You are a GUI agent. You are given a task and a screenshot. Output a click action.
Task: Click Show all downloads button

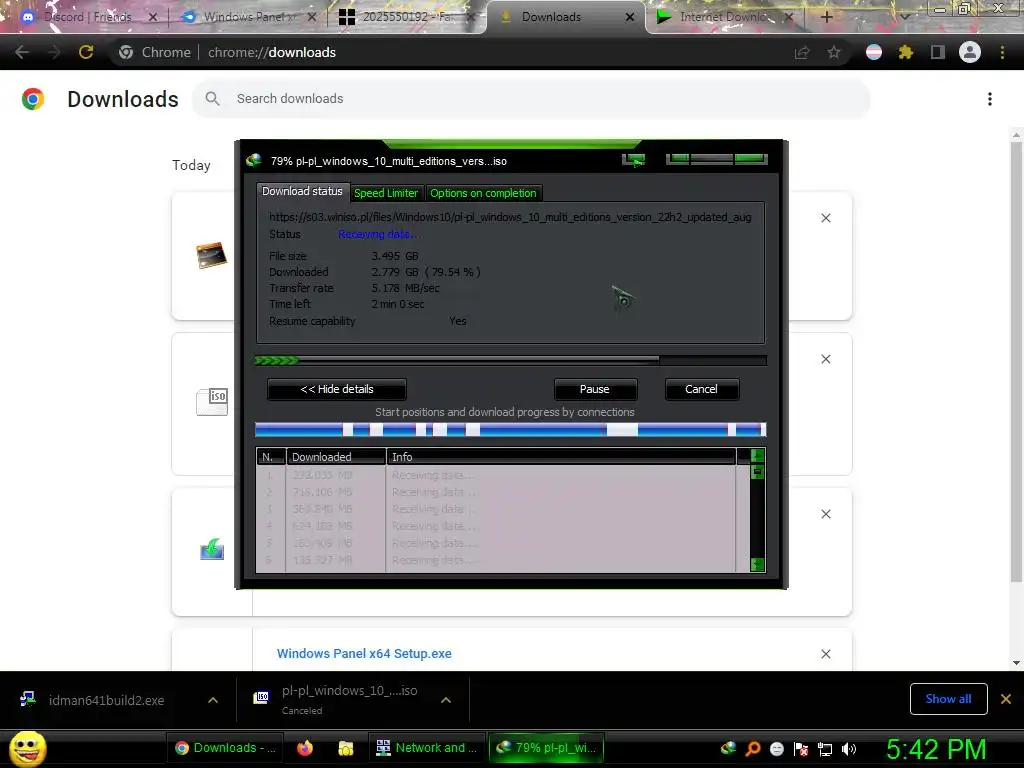click(x=948, y=699)
